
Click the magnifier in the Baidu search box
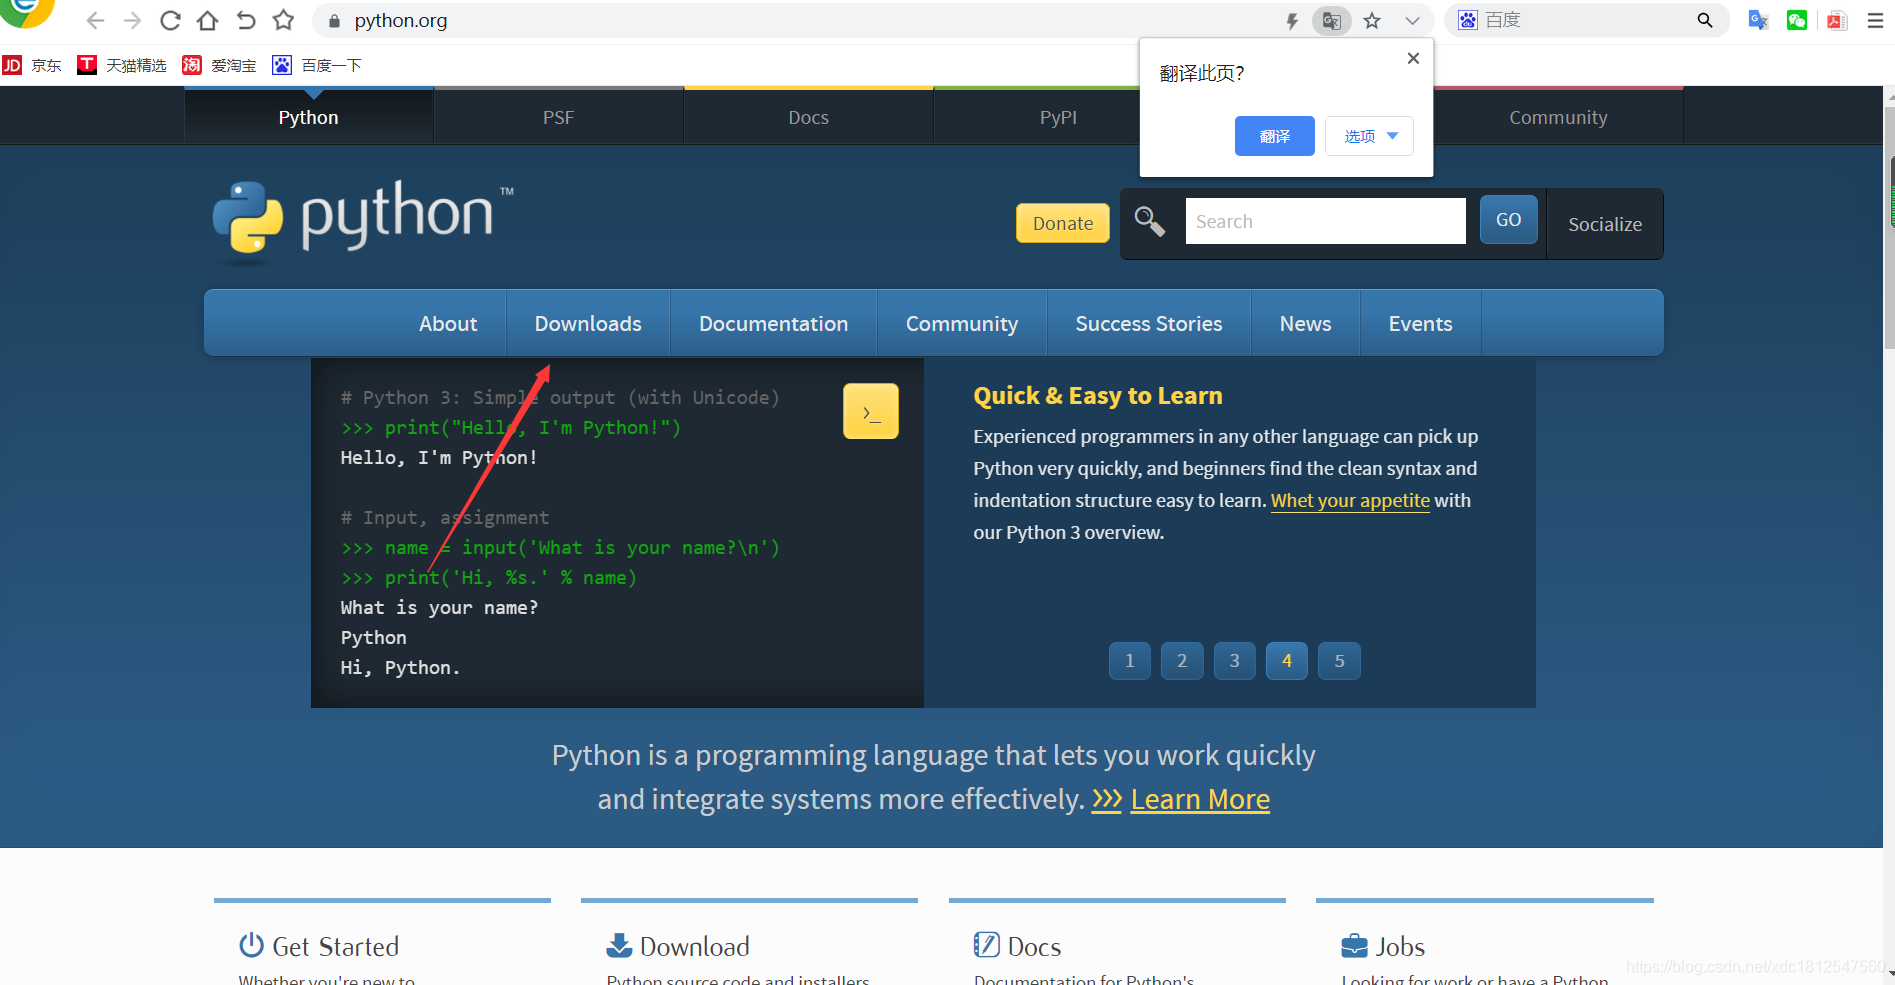click(1705, 20)
